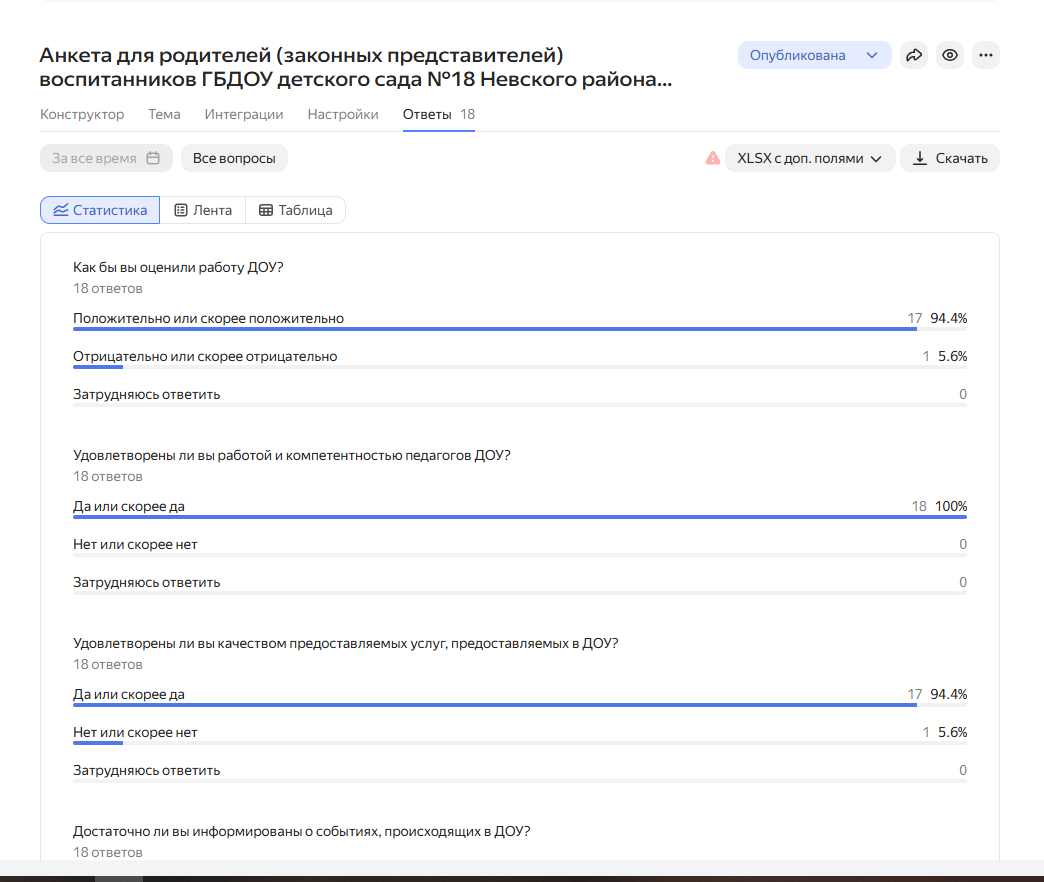The image size is (1044, 882).
Task: Expand the Опубликована status dropdown
Action: coord(814,56)
